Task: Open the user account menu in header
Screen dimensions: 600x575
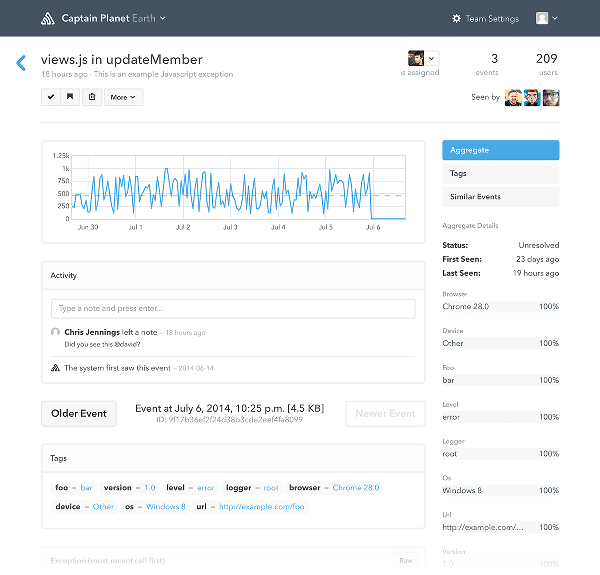Action: (x=547, y=18)
